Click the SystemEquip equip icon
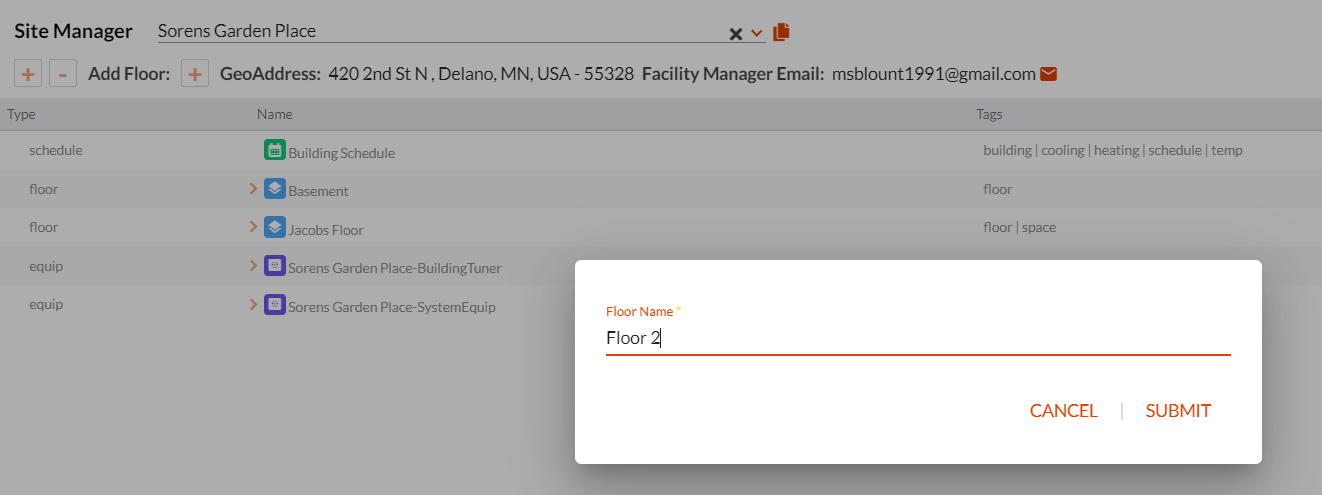This screenshot has height=495, width=1322. pos(275,304)
